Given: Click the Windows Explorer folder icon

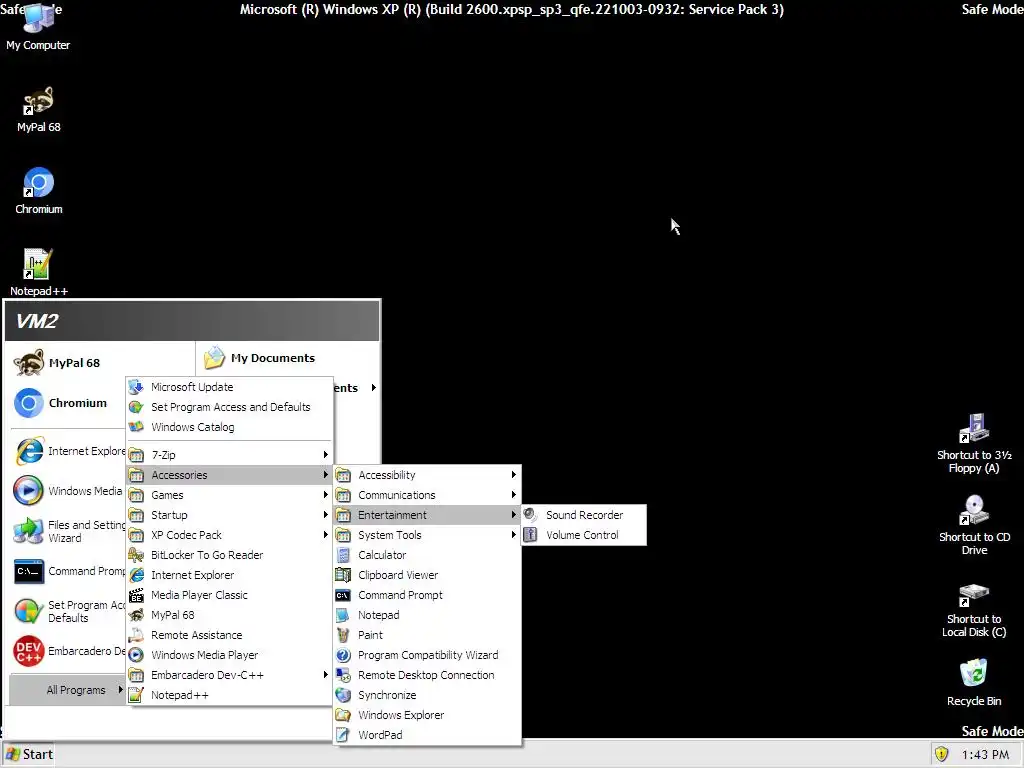Looking at the screenshot, I should [x=343, y=715].
